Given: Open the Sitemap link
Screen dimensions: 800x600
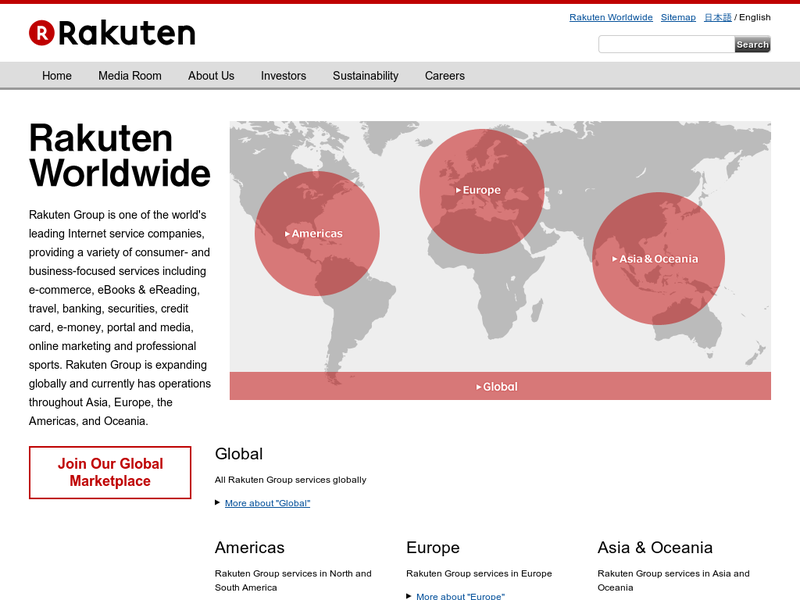Looking at the screenshot, I should pos(678,17).
